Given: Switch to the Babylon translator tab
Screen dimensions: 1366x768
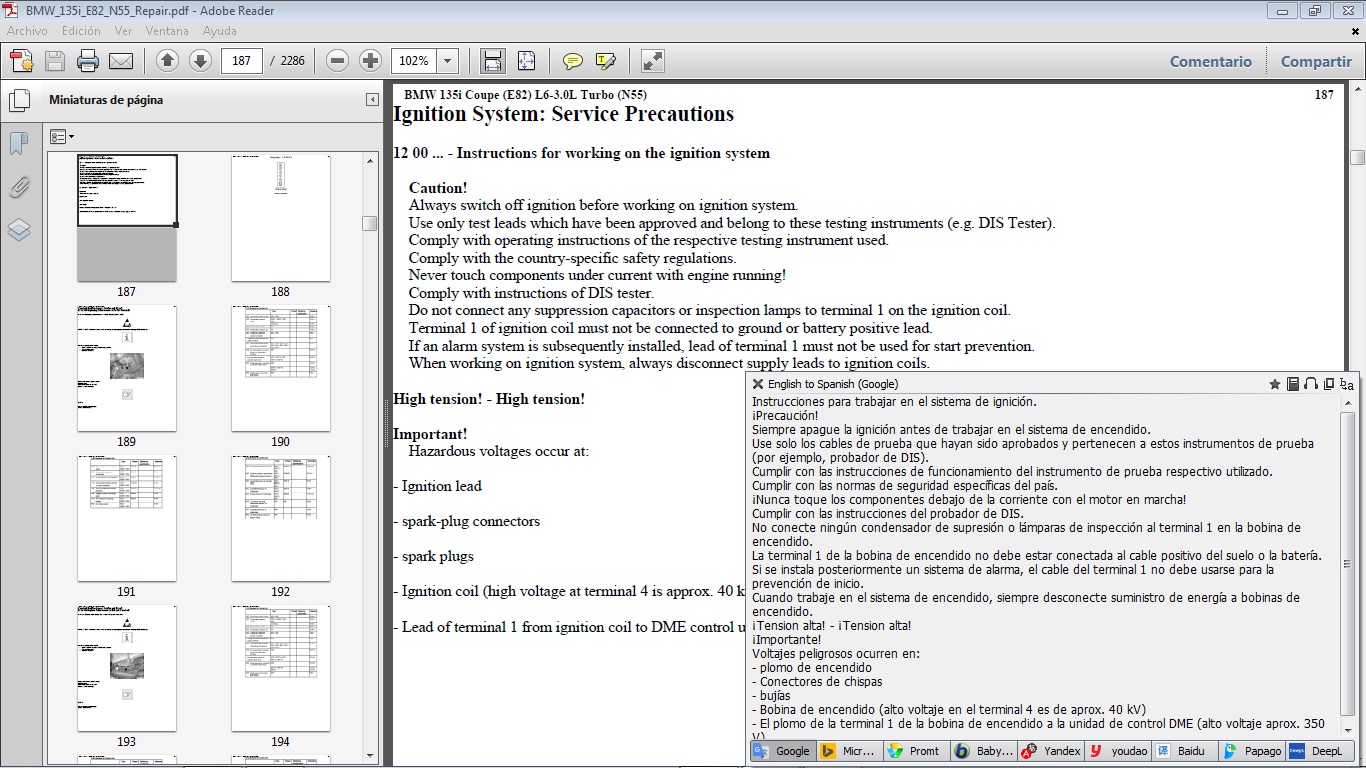Looking at the screenshot, I should click(982, 751).
